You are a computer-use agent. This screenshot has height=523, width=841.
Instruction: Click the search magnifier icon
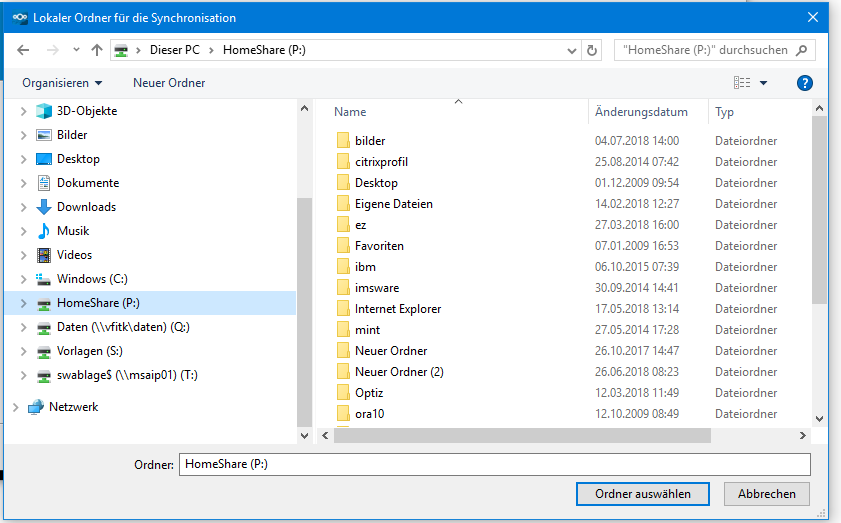pos(801,50)
